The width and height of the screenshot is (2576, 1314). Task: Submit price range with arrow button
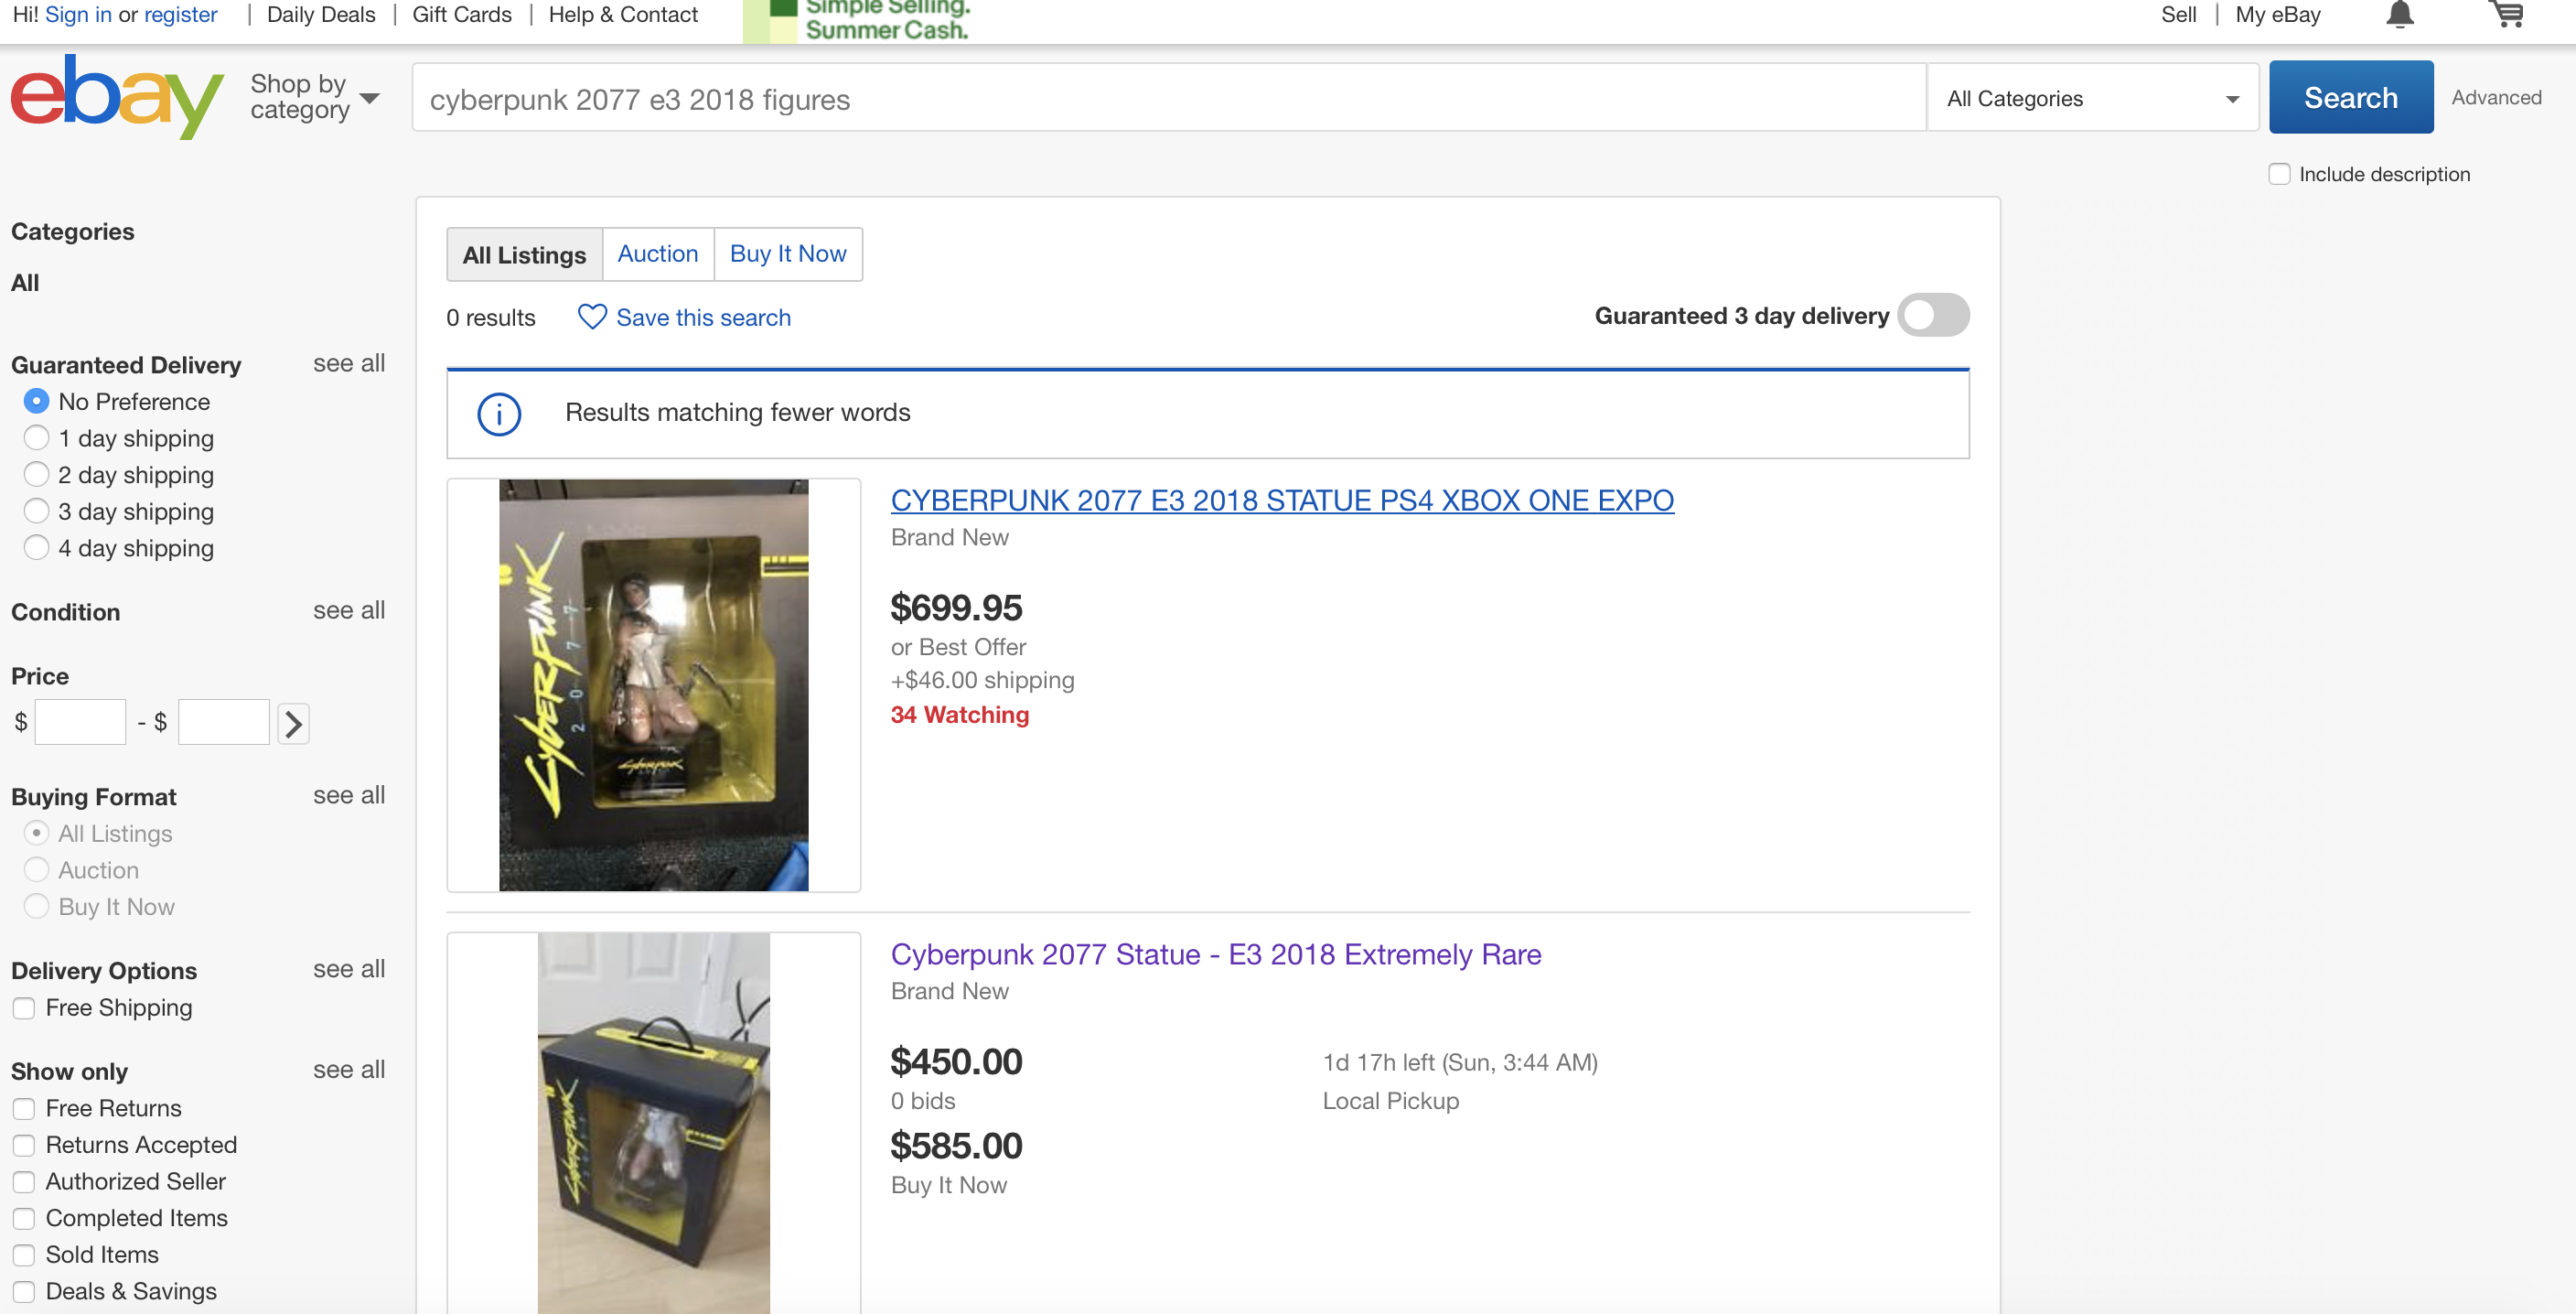click(293, 723)
